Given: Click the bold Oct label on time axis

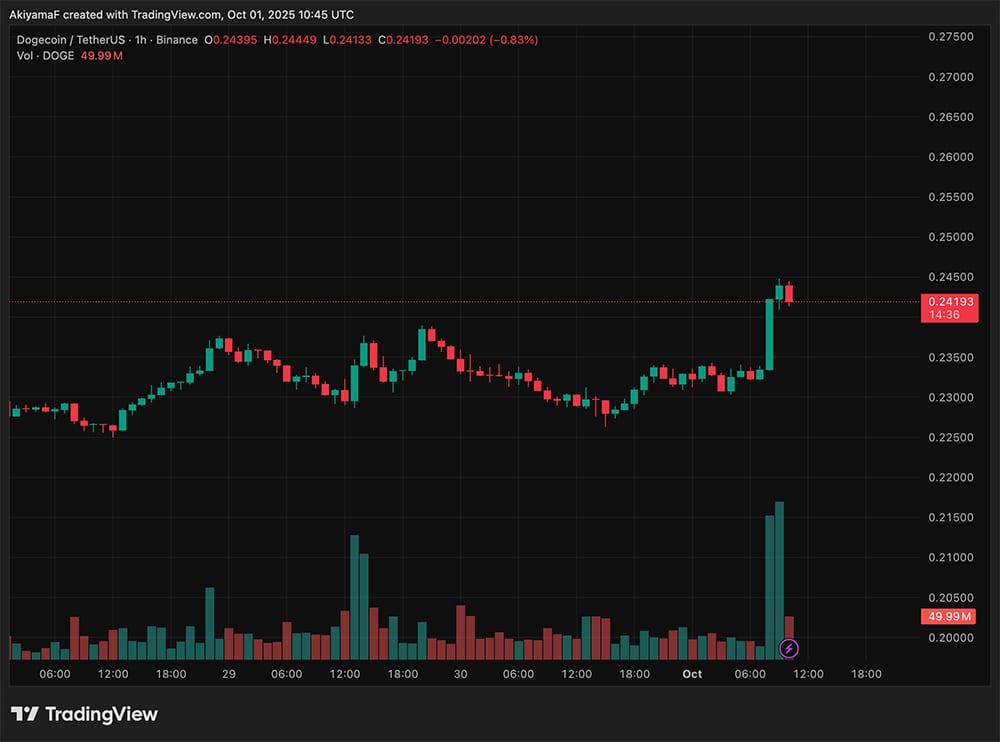Looking at the screenshot, I should (692, 674).
